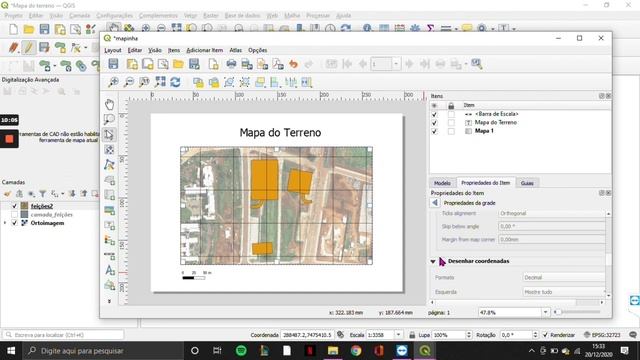Image resolution: width=640 pixels, height=360 pixels.
Task: Click the Save as Template icon
Action: [194, 64]
